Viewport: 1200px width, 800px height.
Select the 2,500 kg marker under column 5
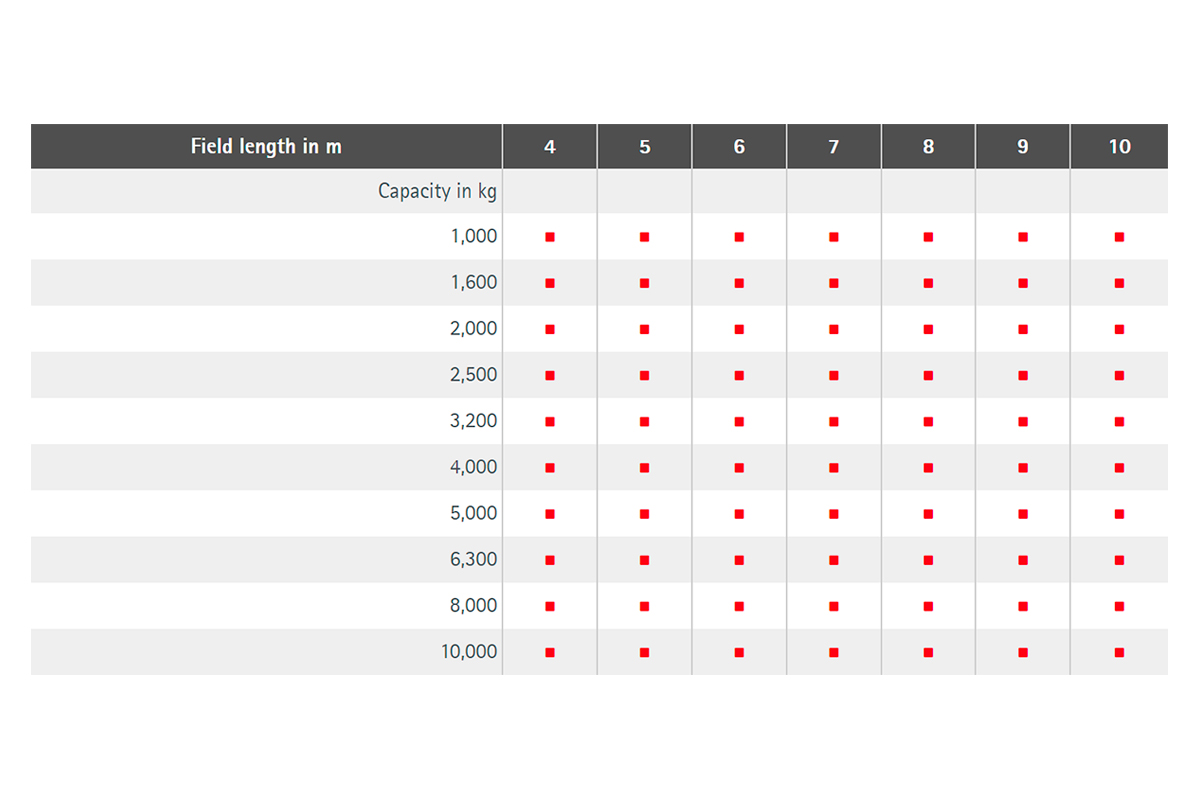point(644,376)
